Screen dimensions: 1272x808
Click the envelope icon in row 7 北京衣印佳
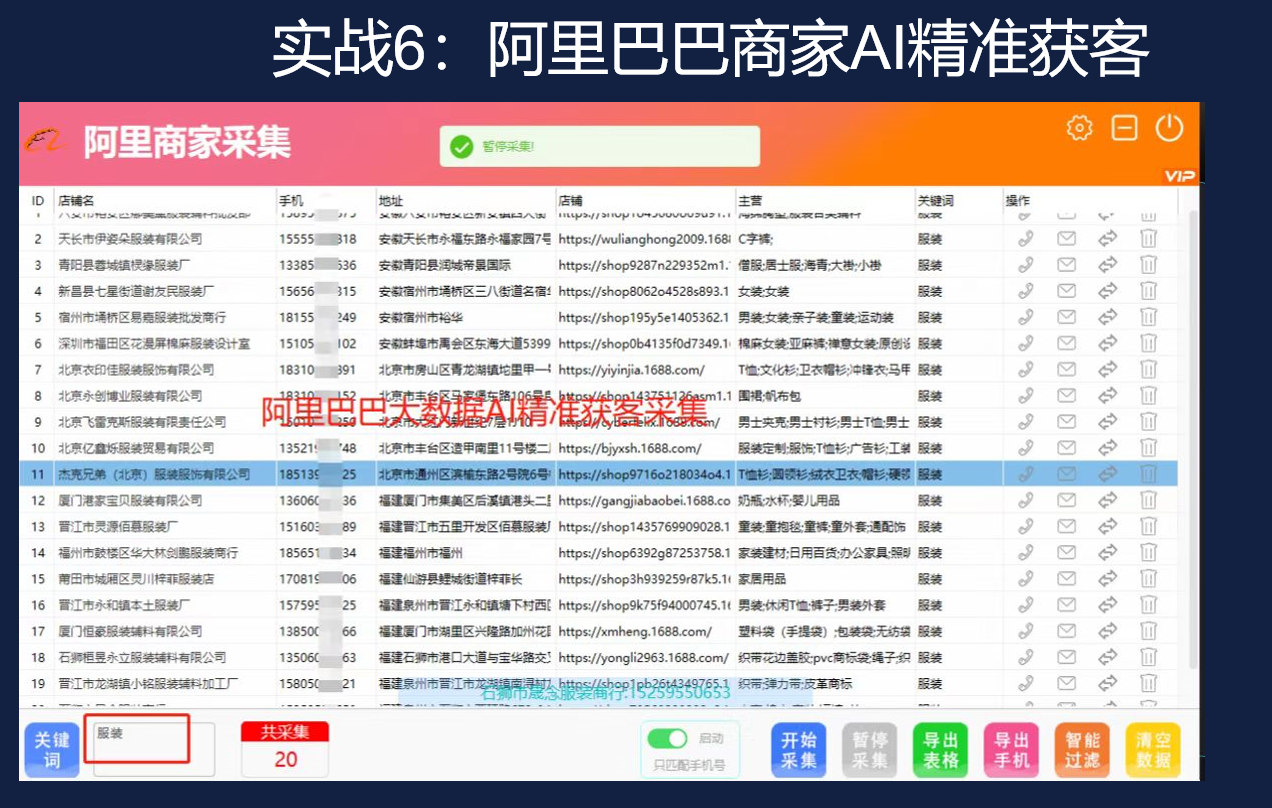(1067, 370)
